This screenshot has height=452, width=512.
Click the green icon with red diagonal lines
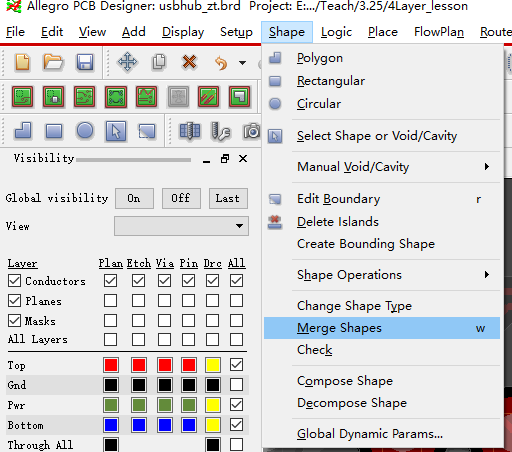pyautogui.click(x=209, y=97)
